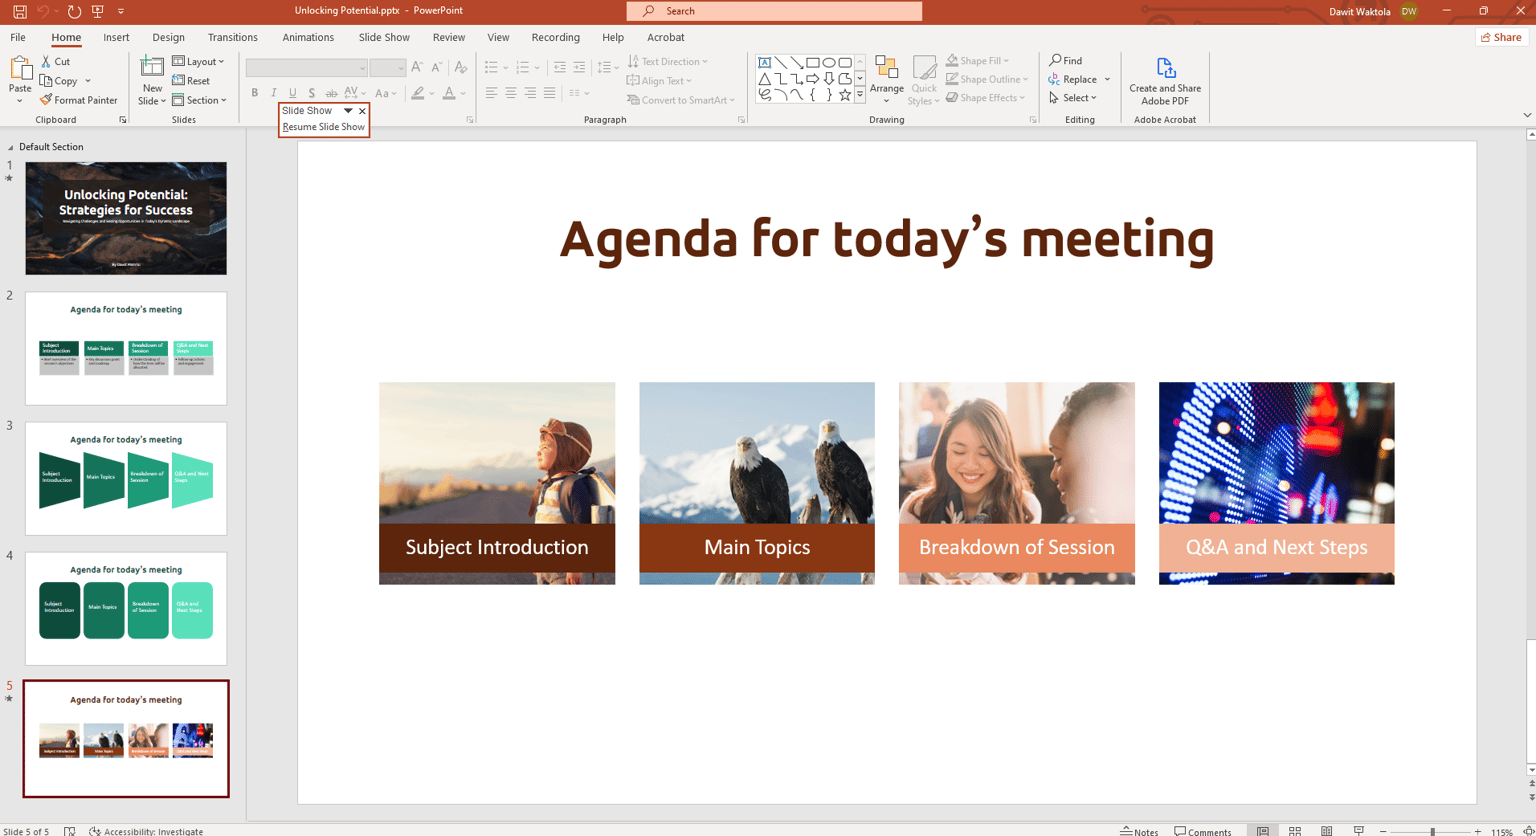This screenshot has width=1536, height=836.
Task: Select the Right Arrow block shape
Action: [813, 78]
